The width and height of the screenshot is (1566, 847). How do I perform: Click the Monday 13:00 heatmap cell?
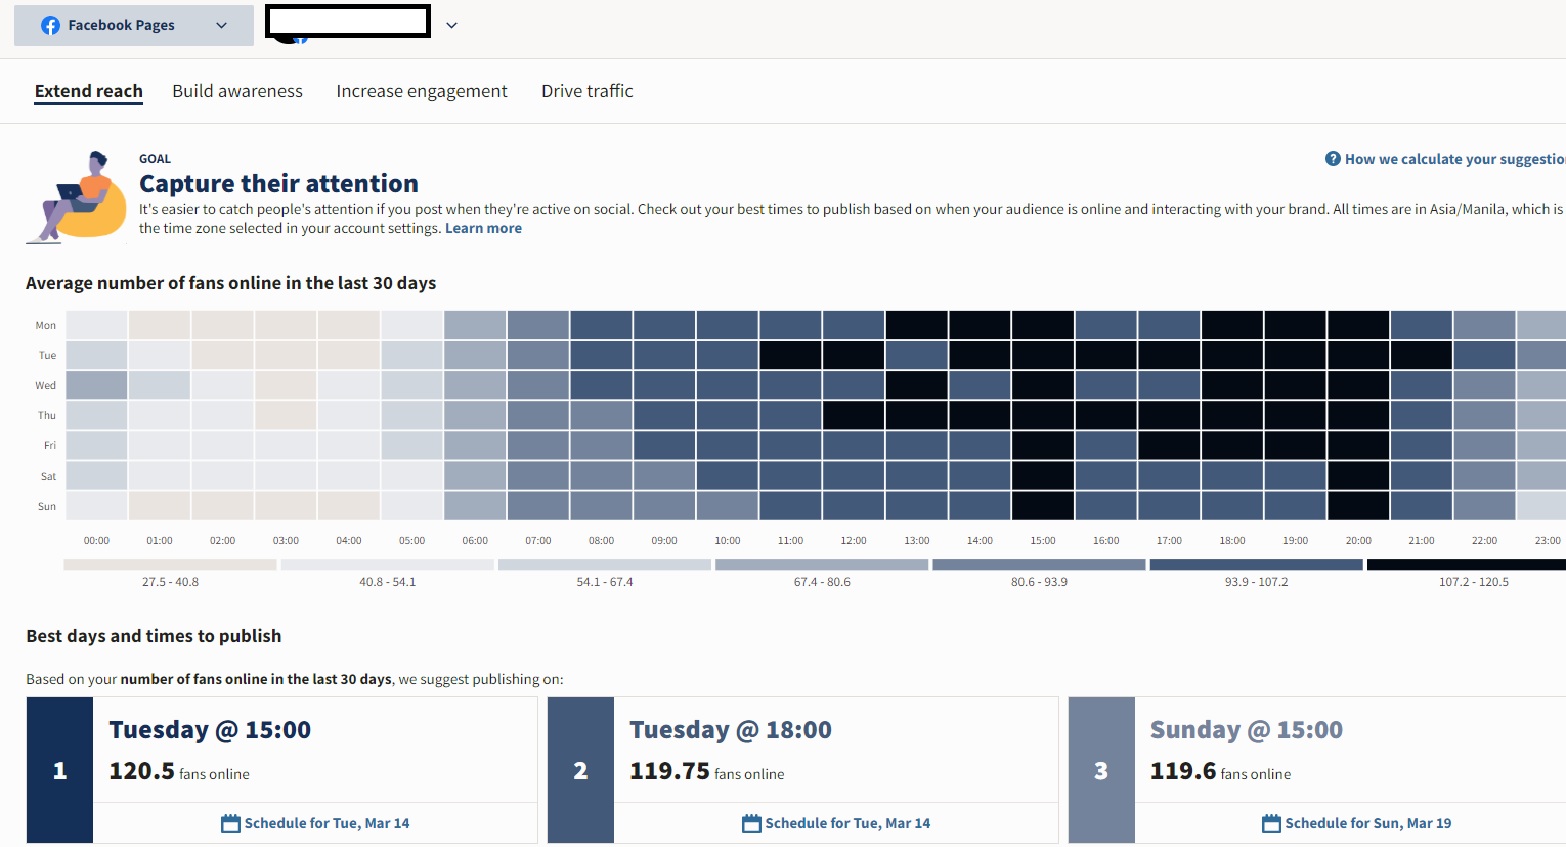coord(917,325)
